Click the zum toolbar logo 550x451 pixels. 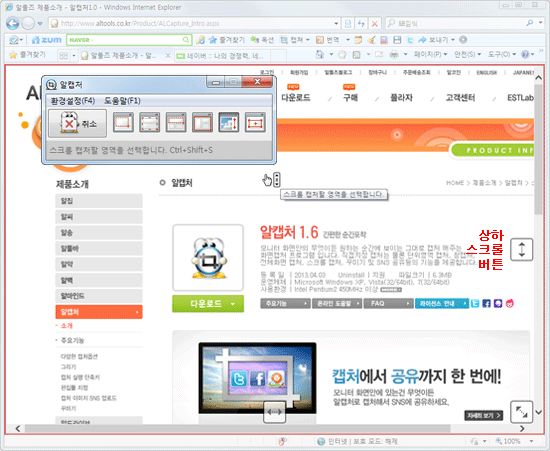pyautogui.click(x=47, y=40)
